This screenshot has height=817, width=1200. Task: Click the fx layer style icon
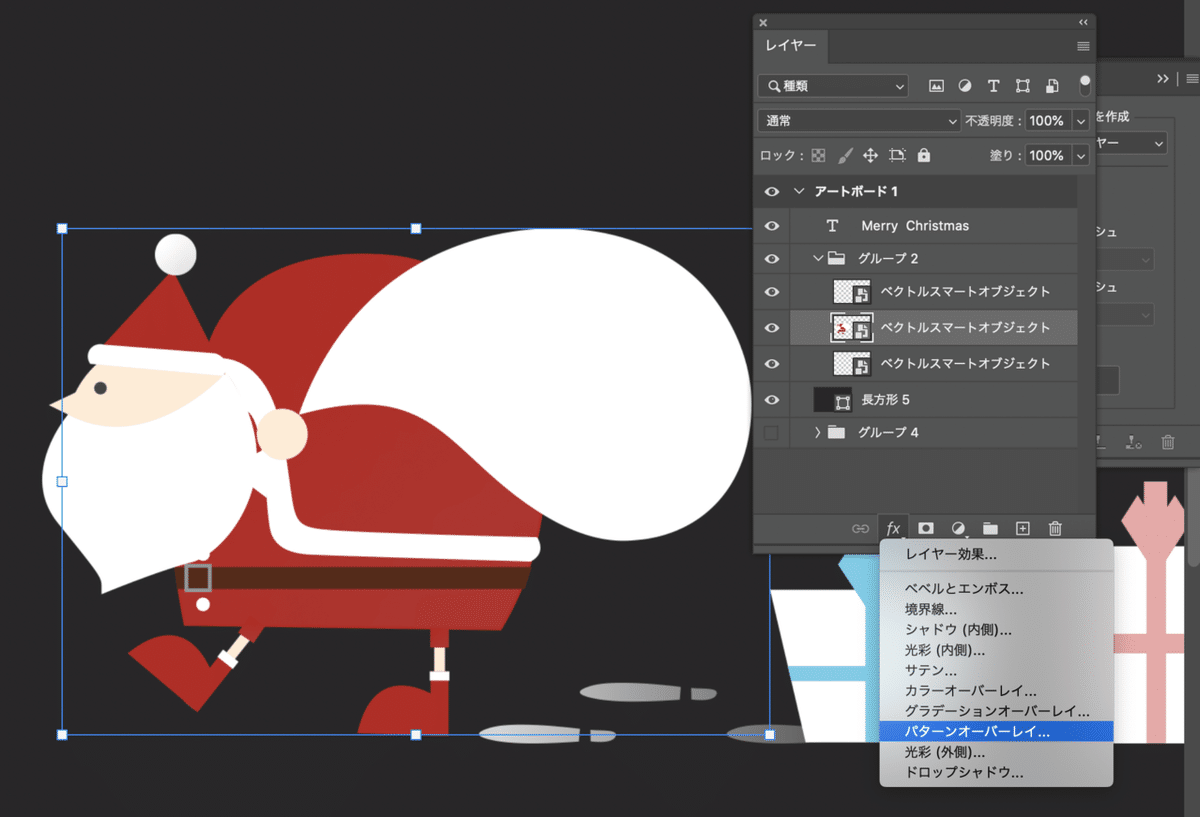(893, 528)
